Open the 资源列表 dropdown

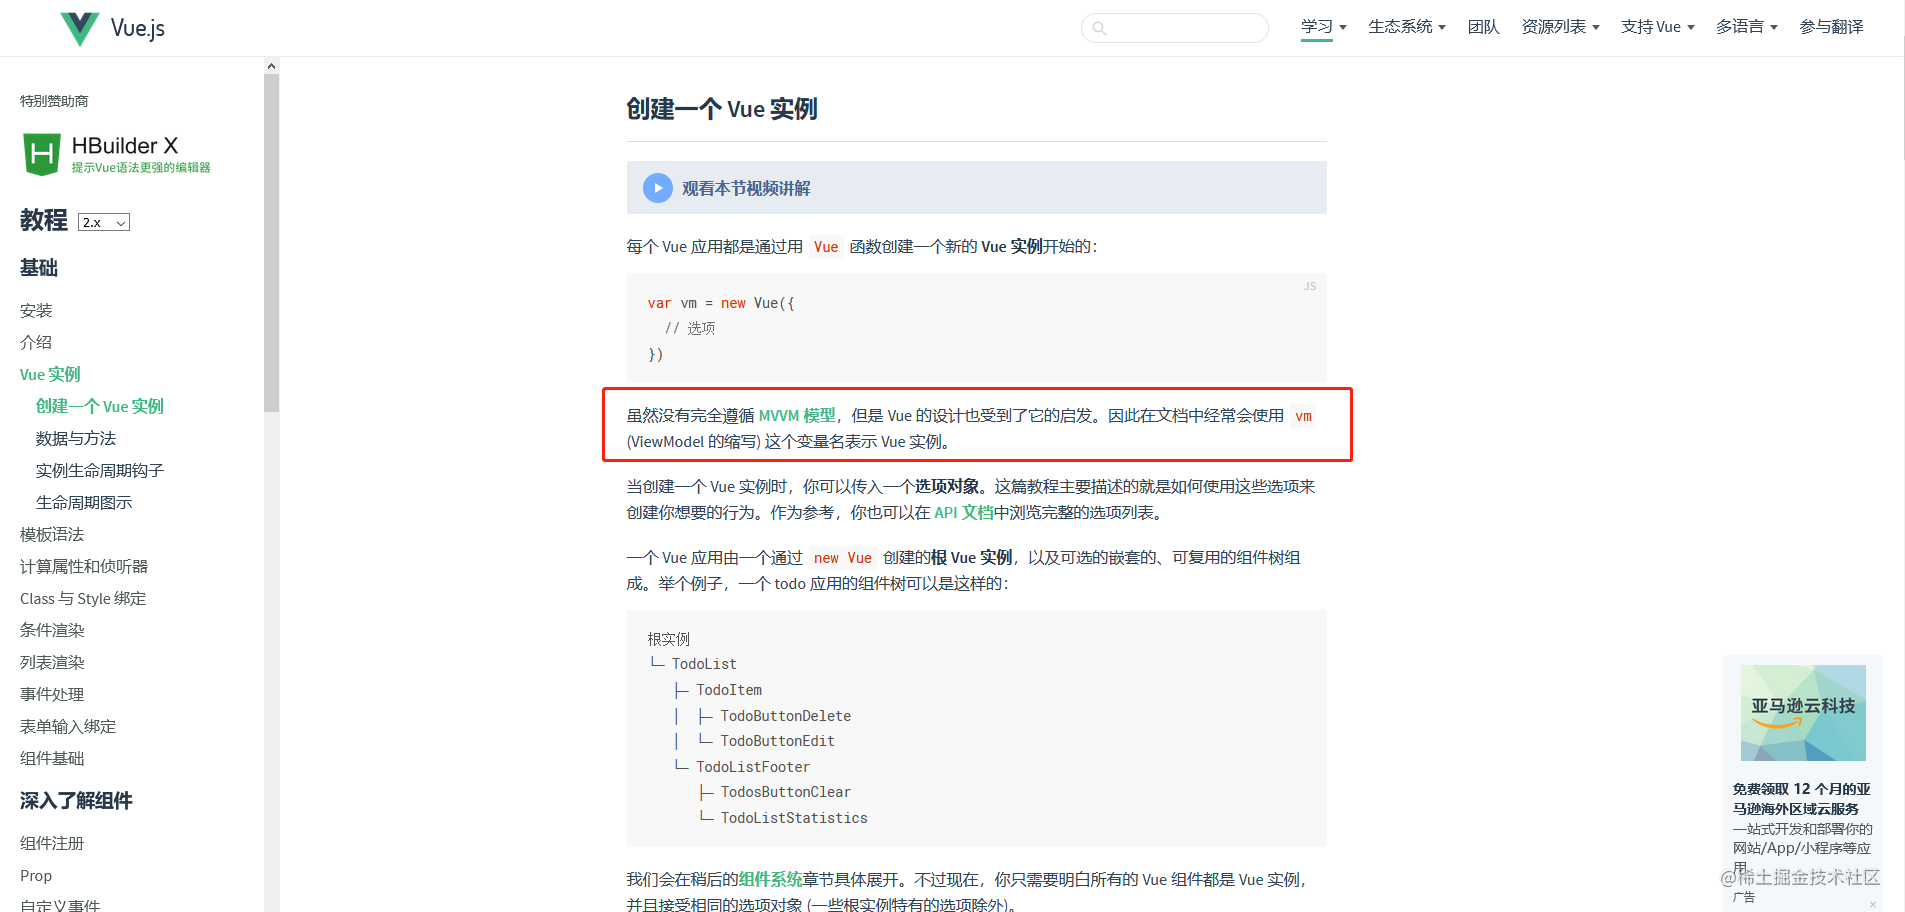coord(1560,27)
